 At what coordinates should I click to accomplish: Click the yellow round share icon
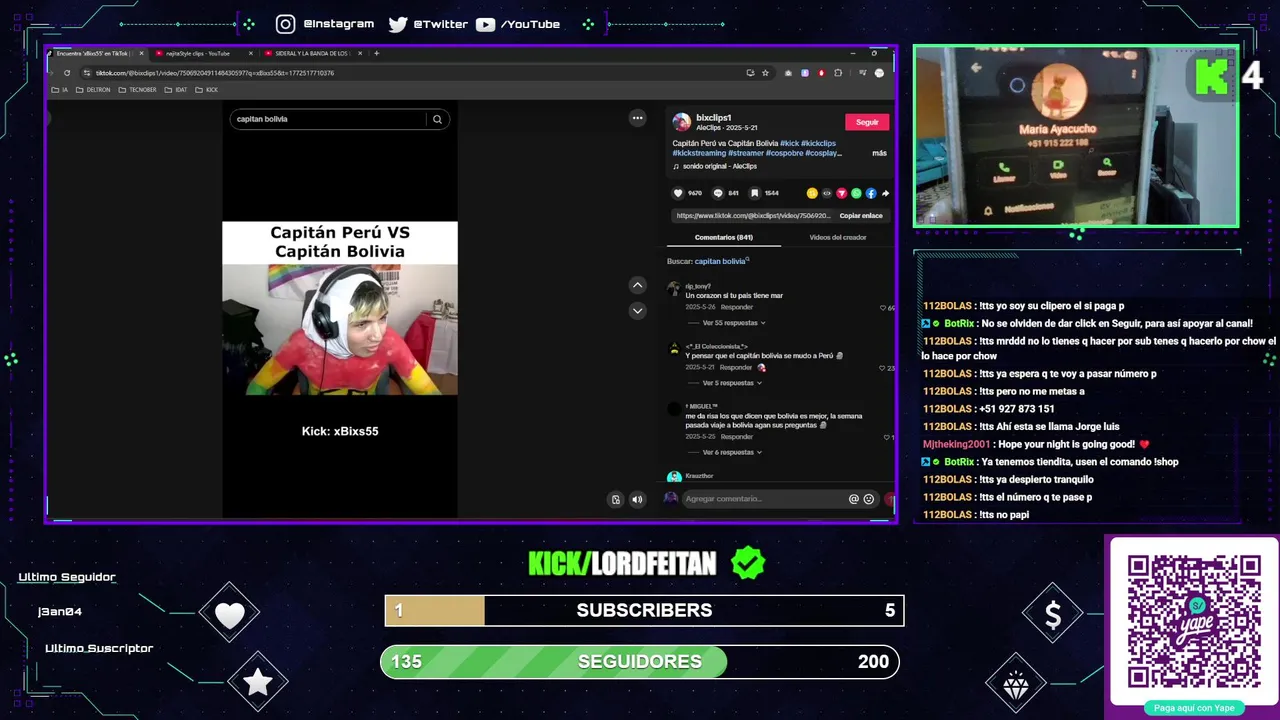pyautogui.click(x=812, y=193)
